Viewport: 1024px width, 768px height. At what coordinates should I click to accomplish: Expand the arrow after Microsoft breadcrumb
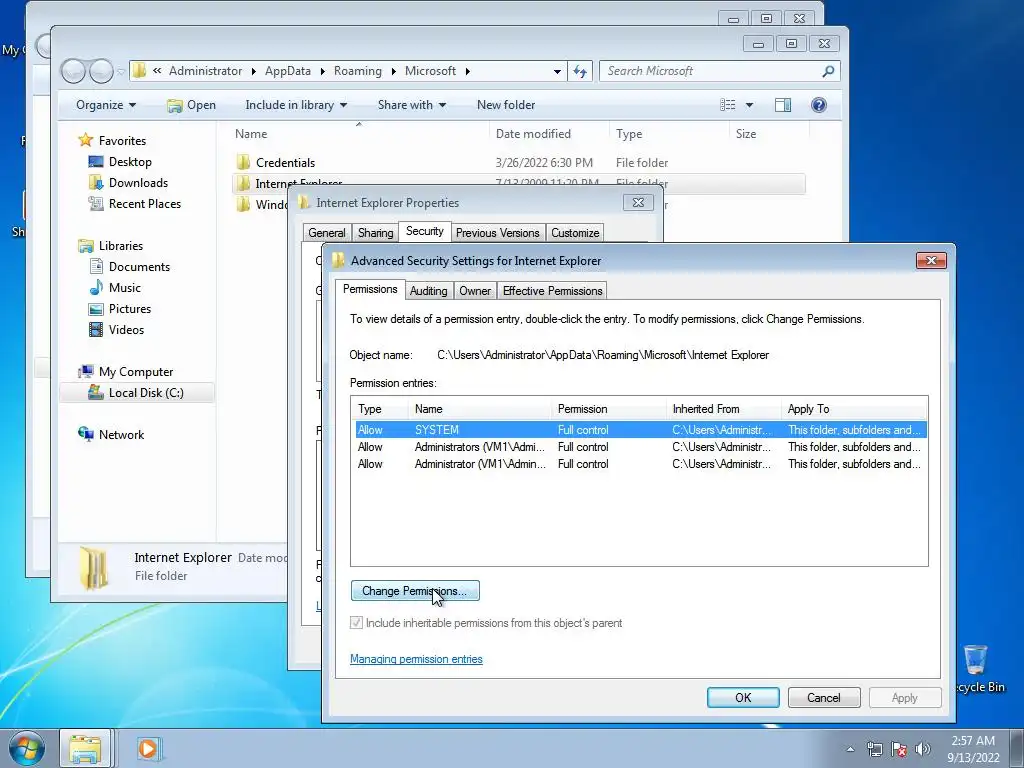pos(468,71)
